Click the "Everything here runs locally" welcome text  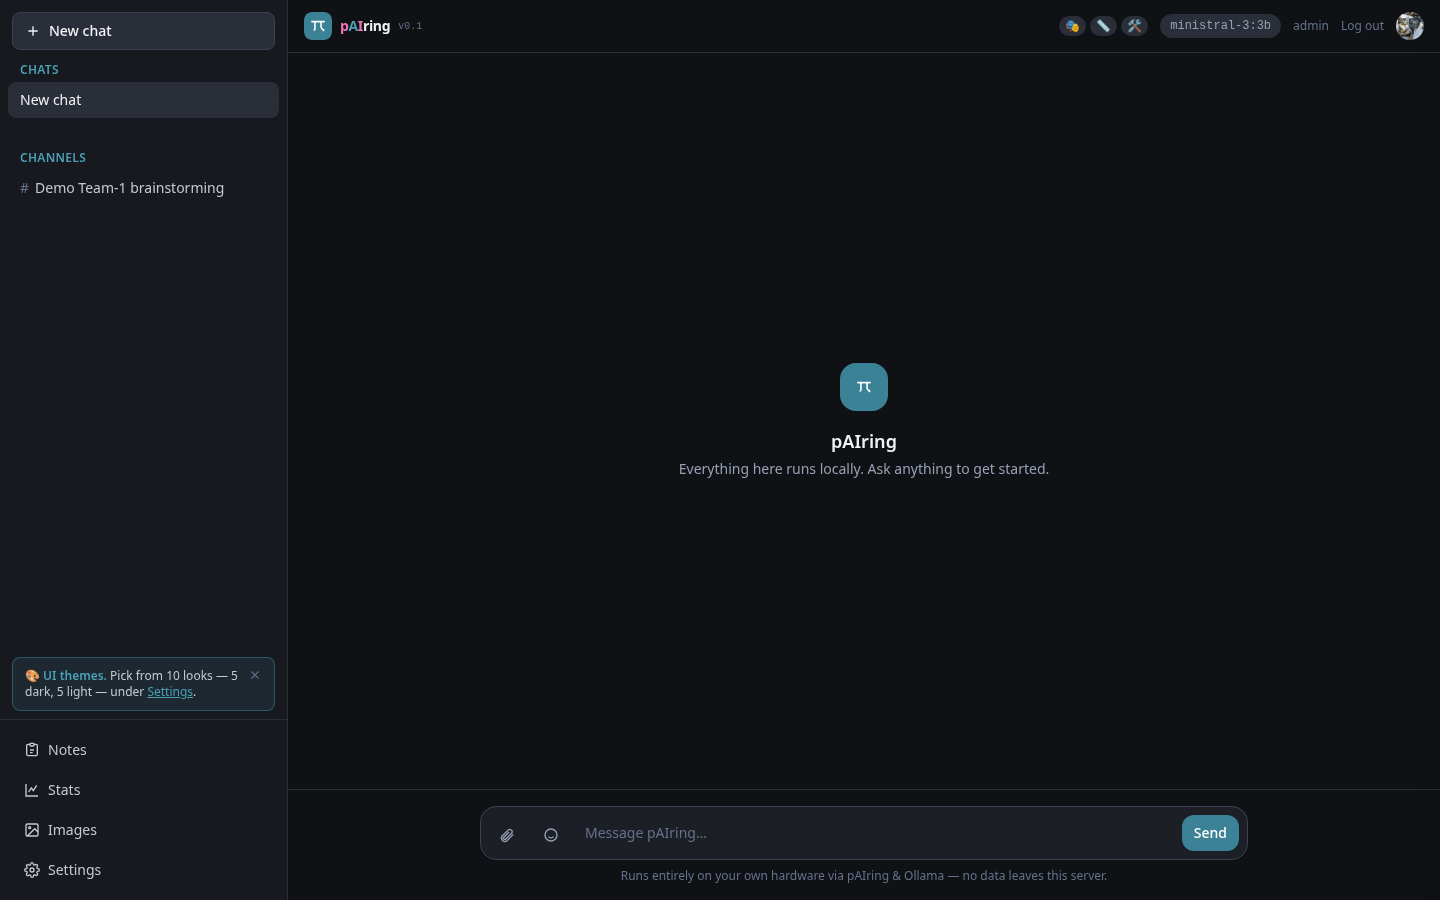point(864,469)
